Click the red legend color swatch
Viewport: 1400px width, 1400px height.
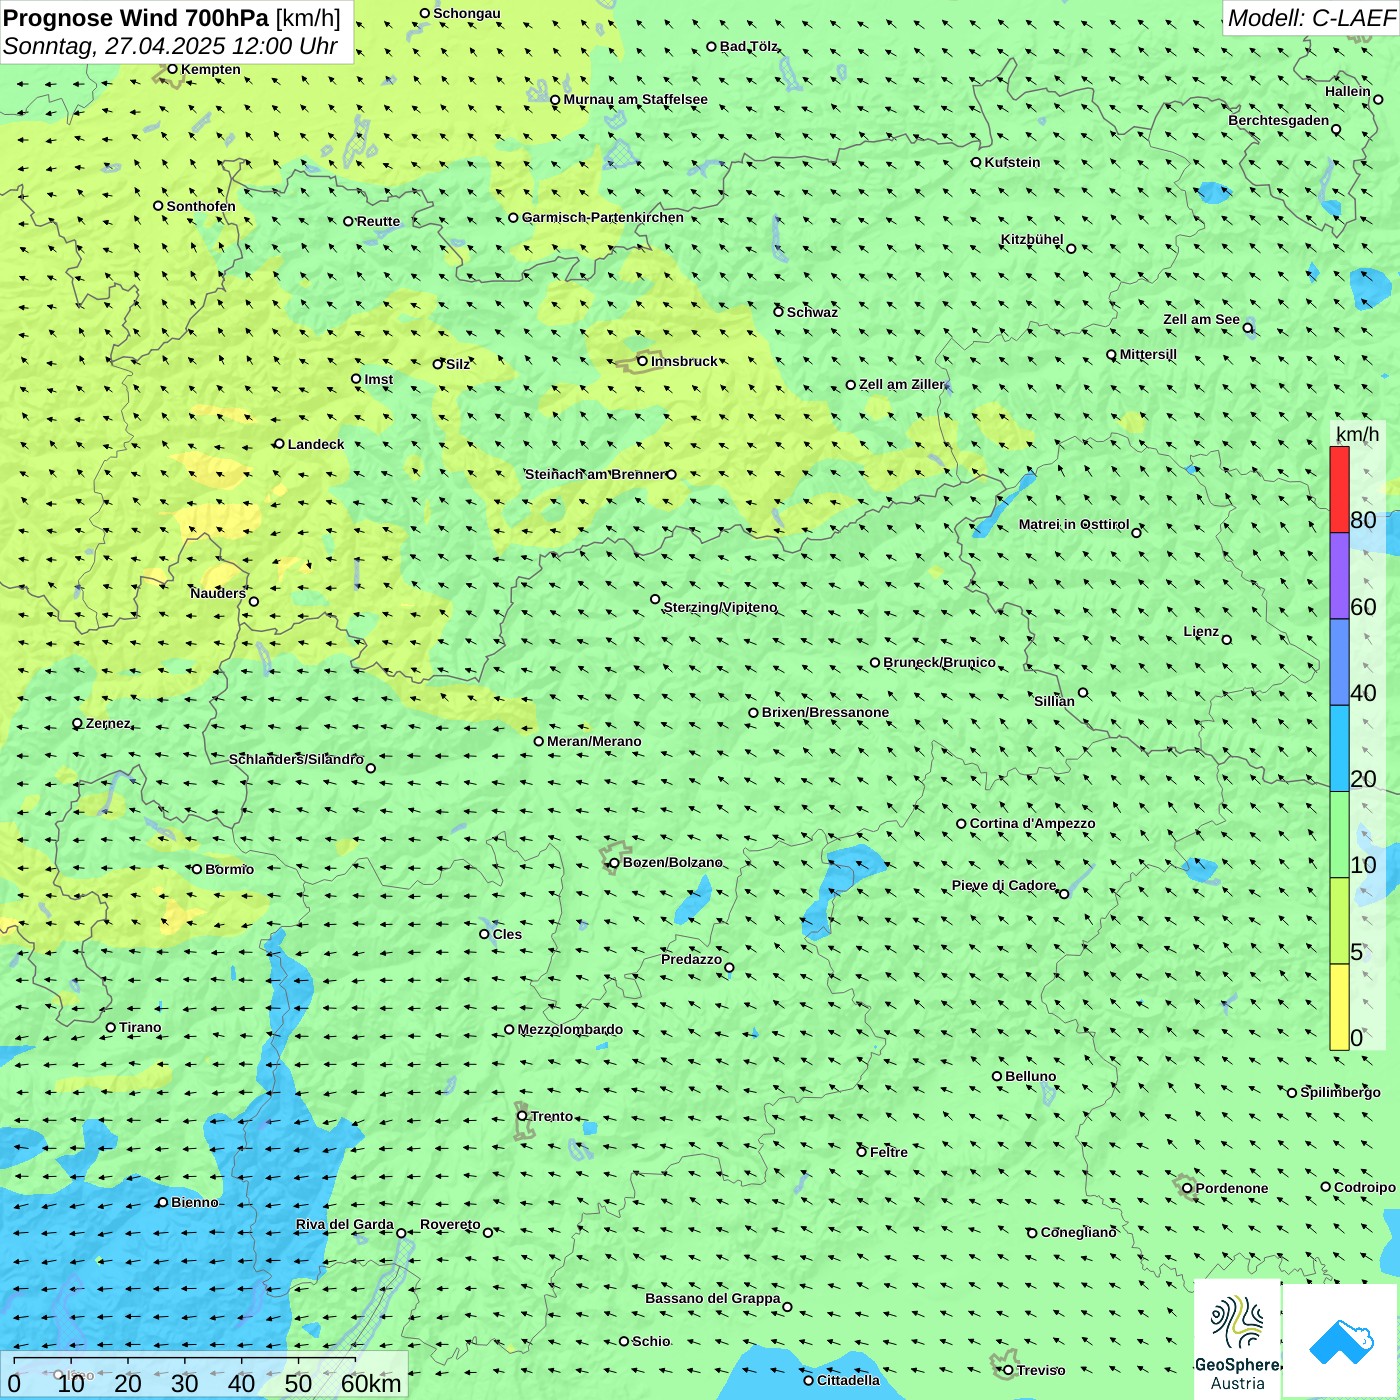point(1339,489)
